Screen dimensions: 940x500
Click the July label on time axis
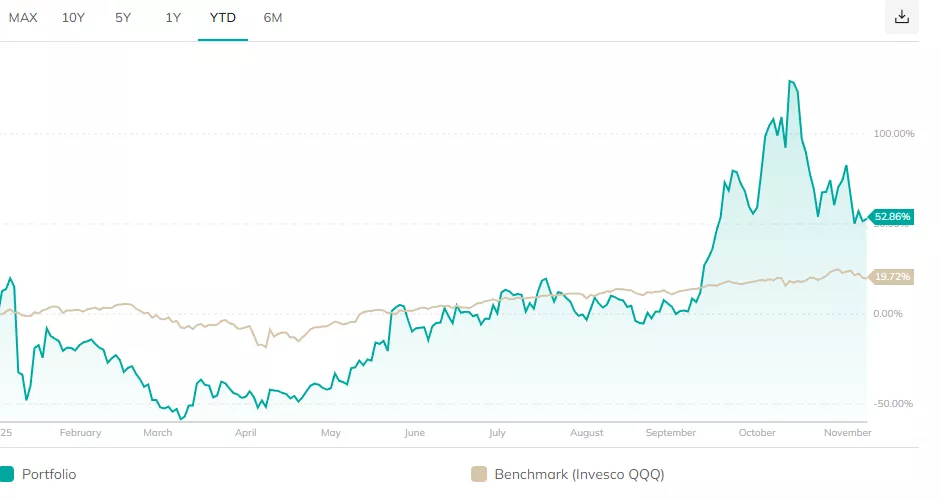[497, 433]
